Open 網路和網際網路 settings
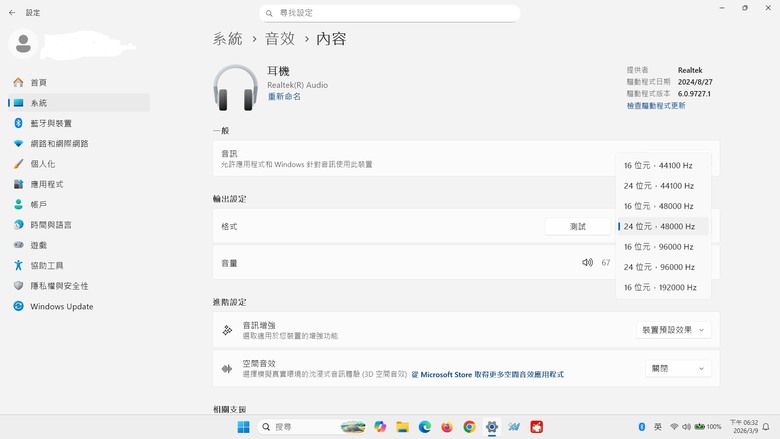The image size is (780, 439). (80, 144)
